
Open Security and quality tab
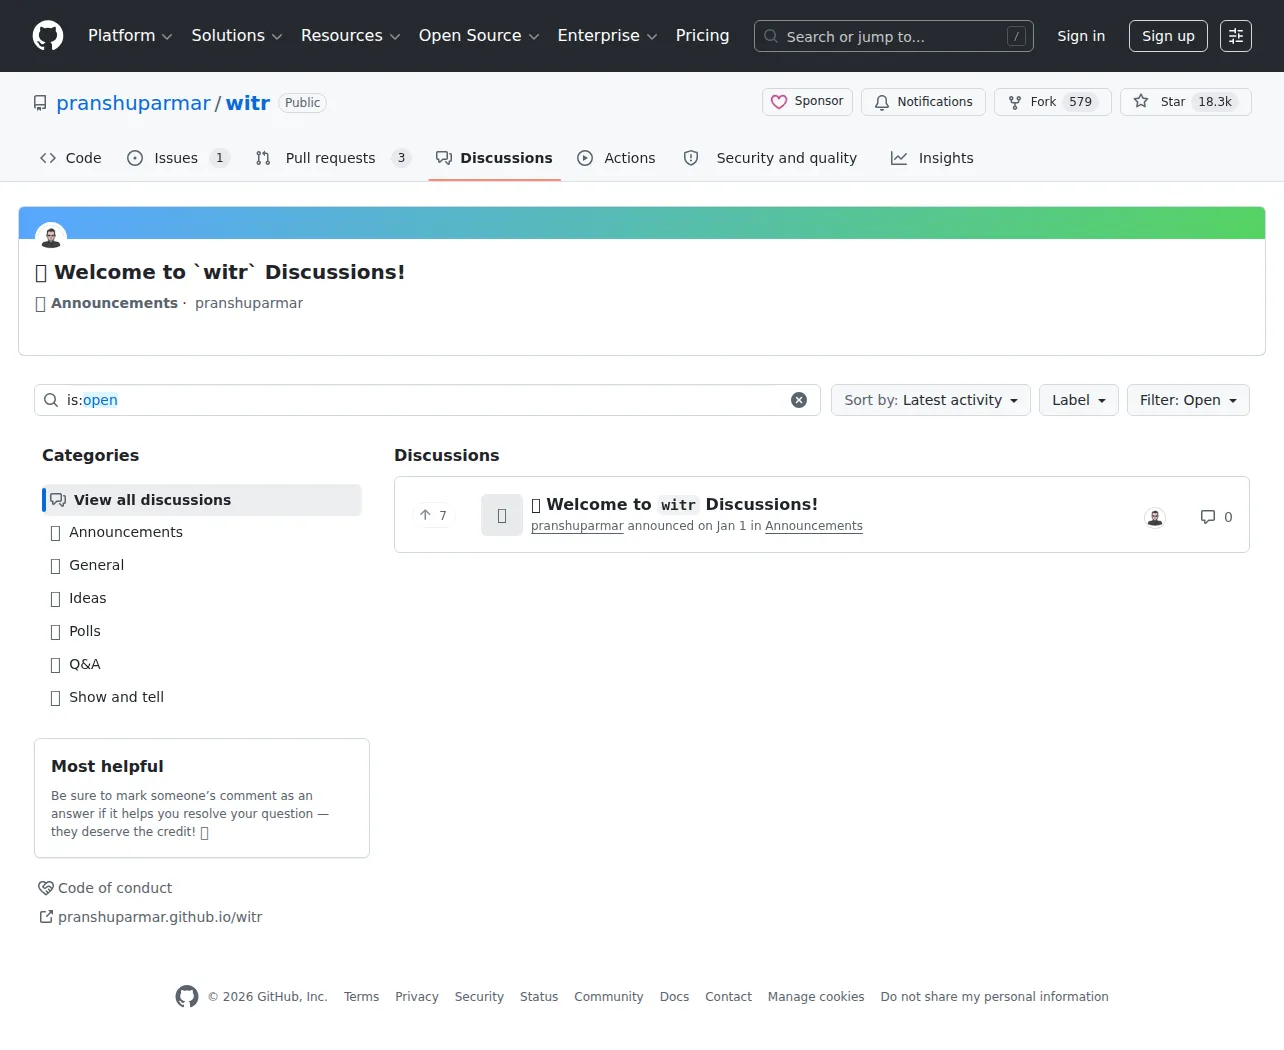[x=770, y=158]
